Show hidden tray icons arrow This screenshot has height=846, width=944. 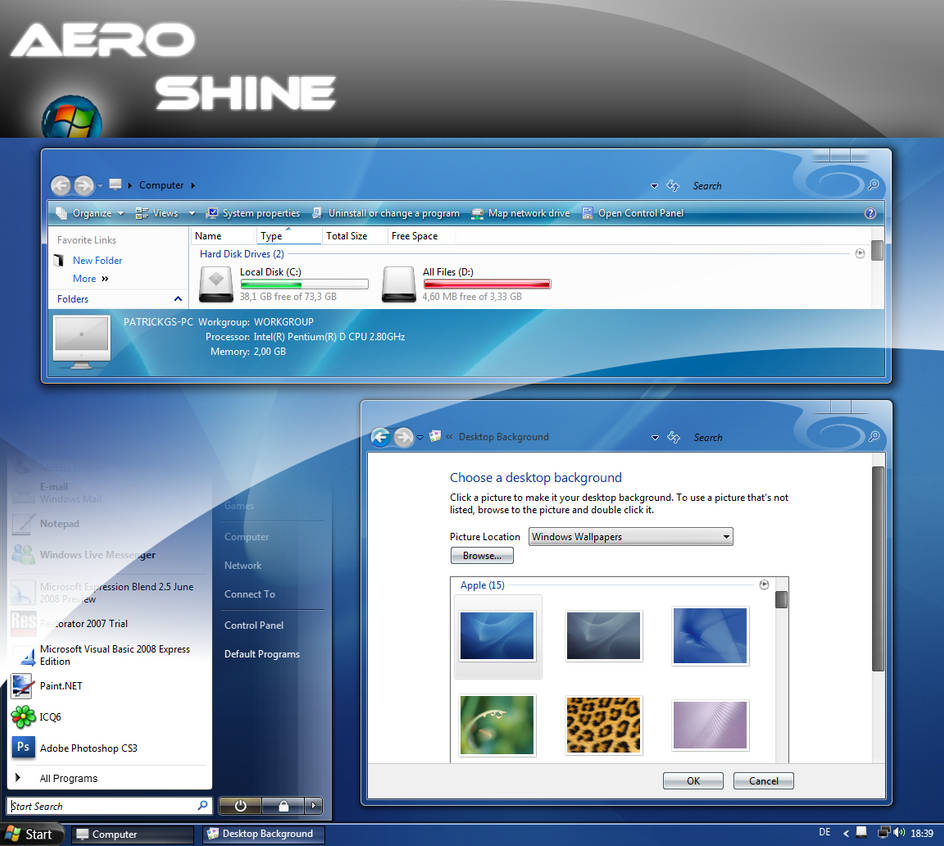pos(846,833)
